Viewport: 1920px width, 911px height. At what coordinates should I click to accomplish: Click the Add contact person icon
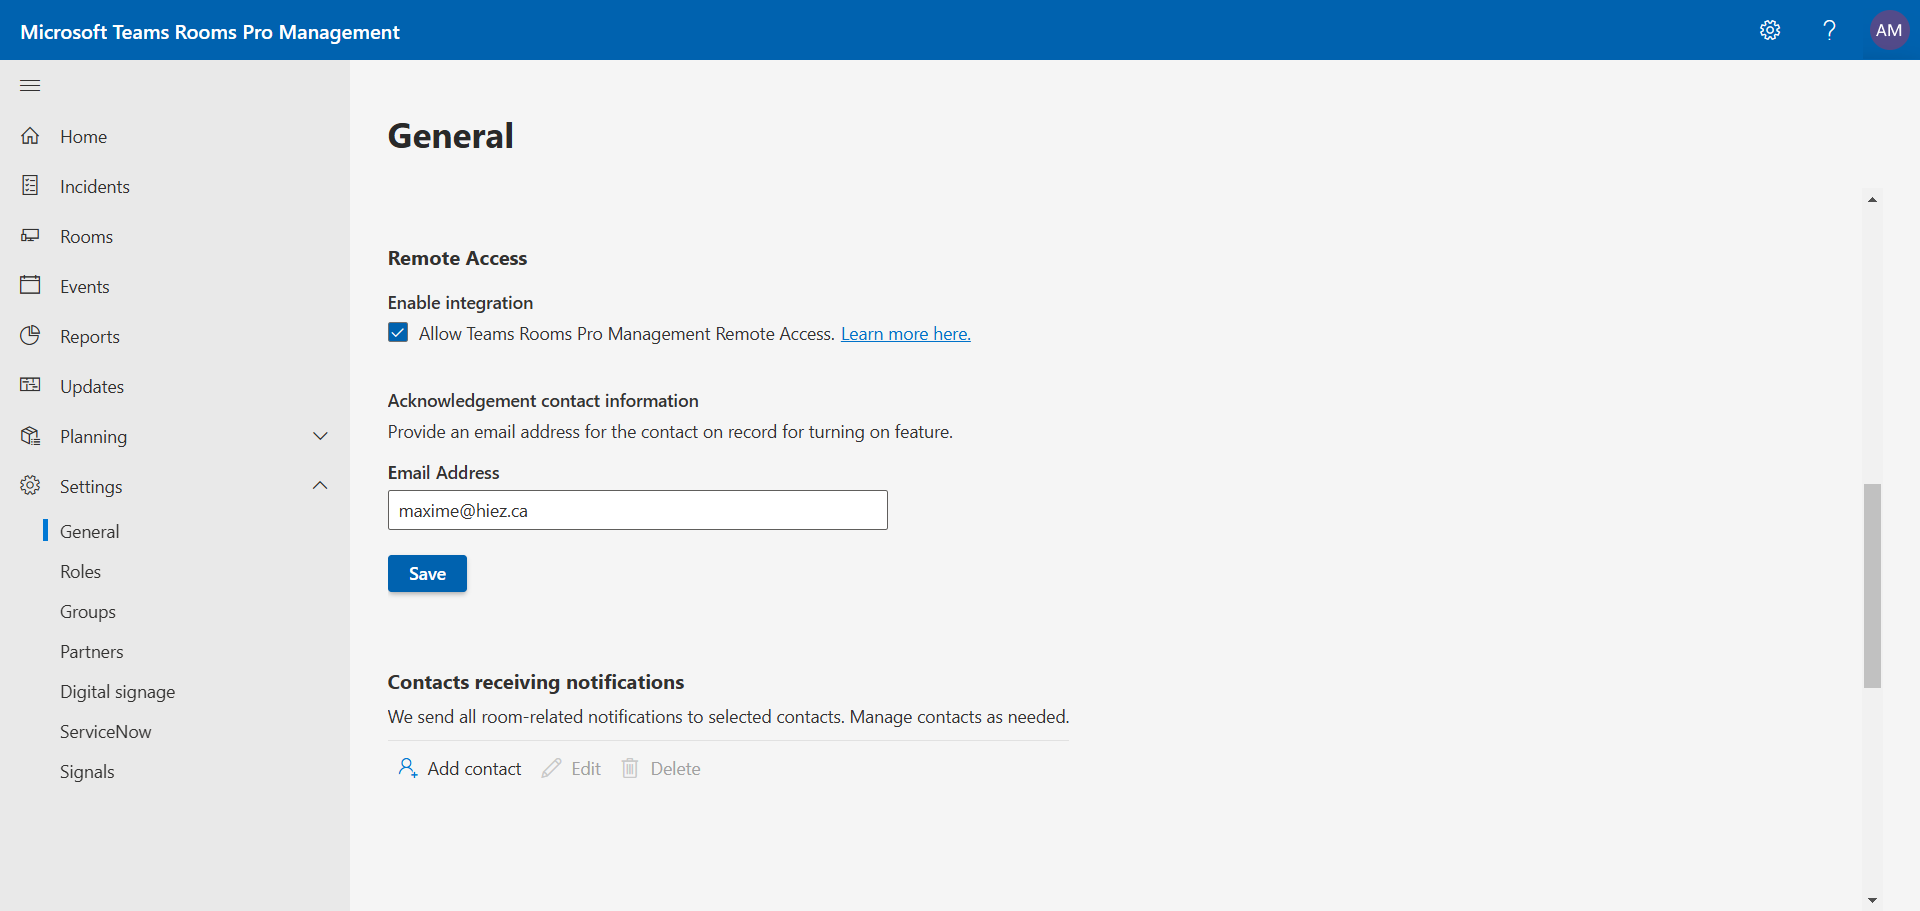coord(408,768)
